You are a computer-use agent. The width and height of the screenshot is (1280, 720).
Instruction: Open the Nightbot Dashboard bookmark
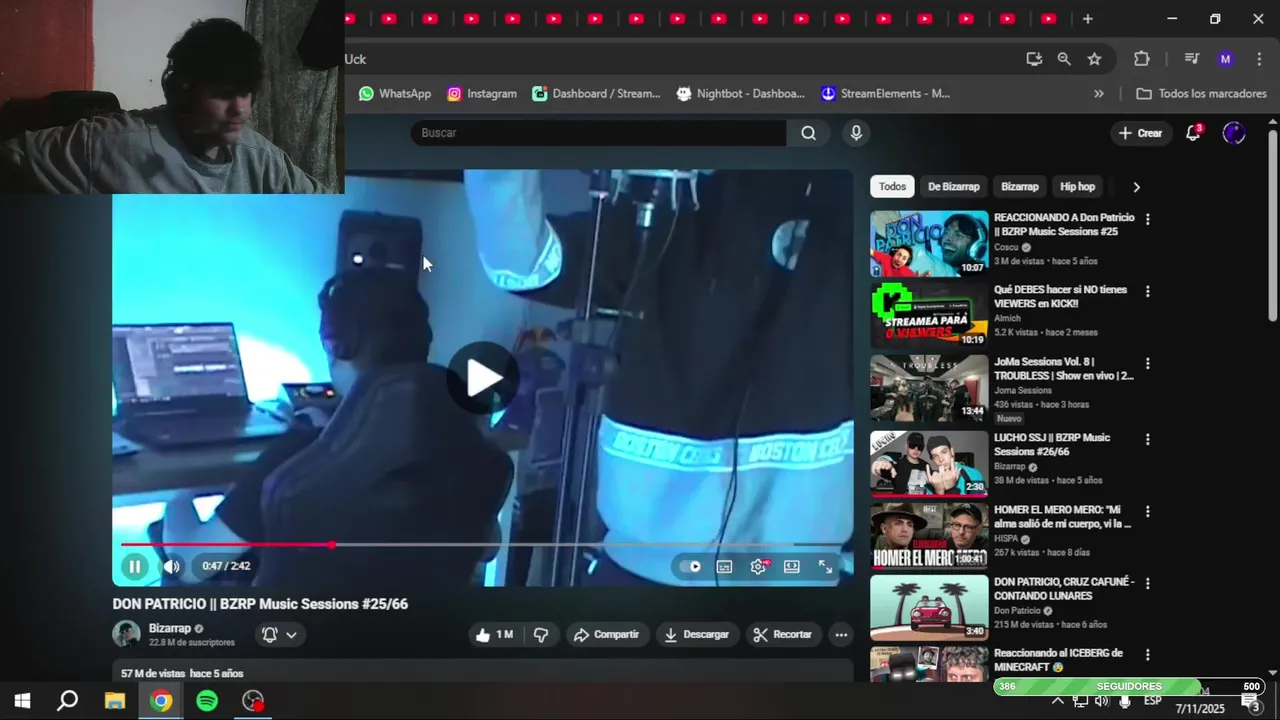[740, 93]
